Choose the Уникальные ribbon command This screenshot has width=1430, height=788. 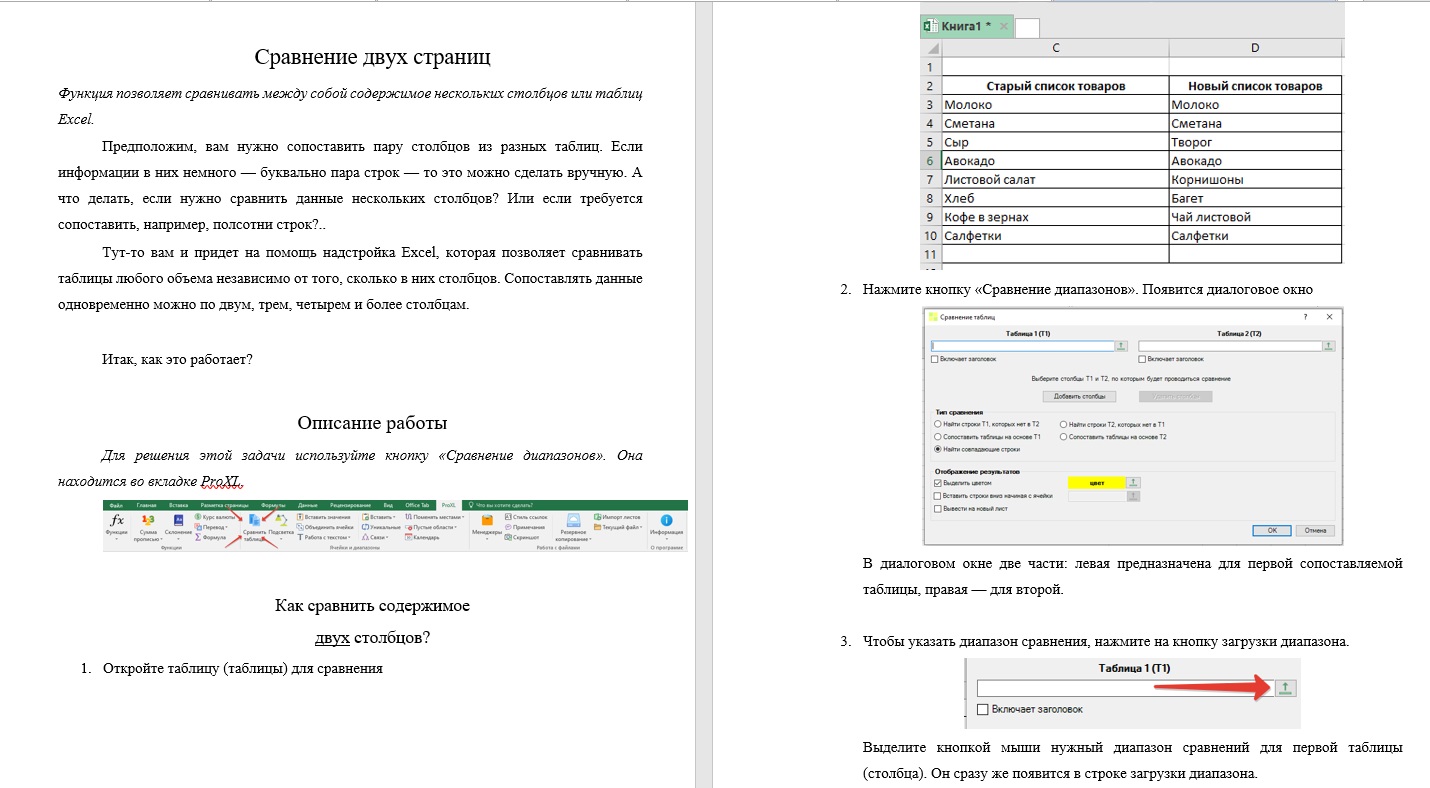coord(379,527)
